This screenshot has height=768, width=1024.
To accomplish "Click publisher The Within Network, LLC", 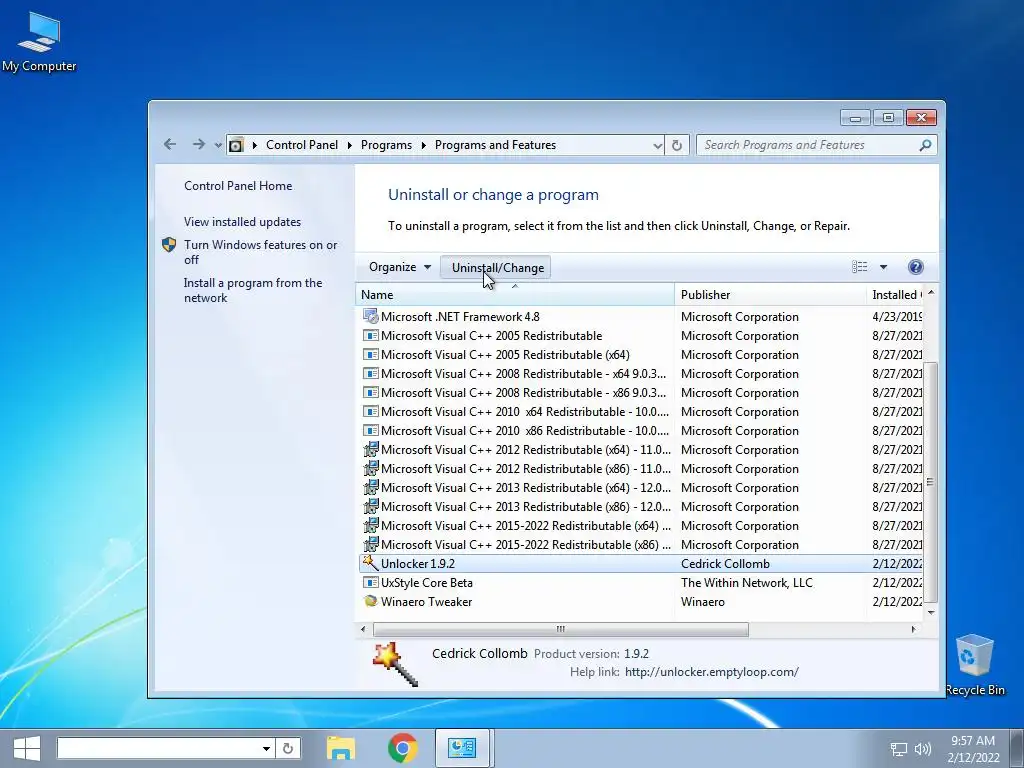I will (746, 583).
